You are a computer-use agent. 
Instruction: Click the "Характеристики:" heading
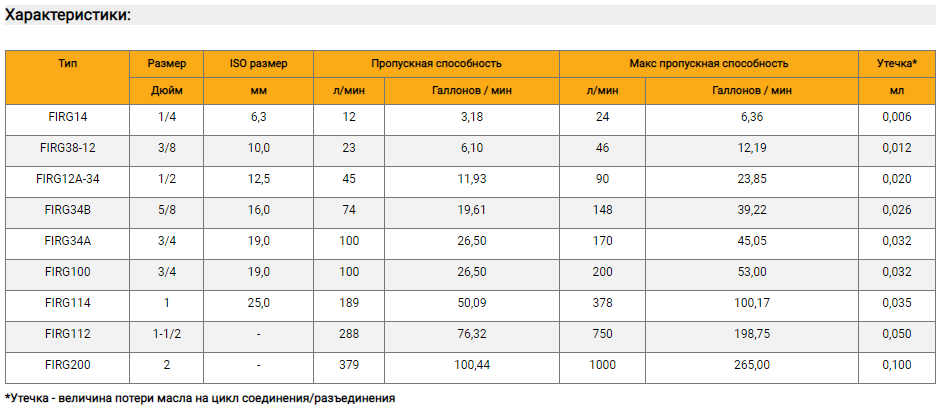click(68, 16)
